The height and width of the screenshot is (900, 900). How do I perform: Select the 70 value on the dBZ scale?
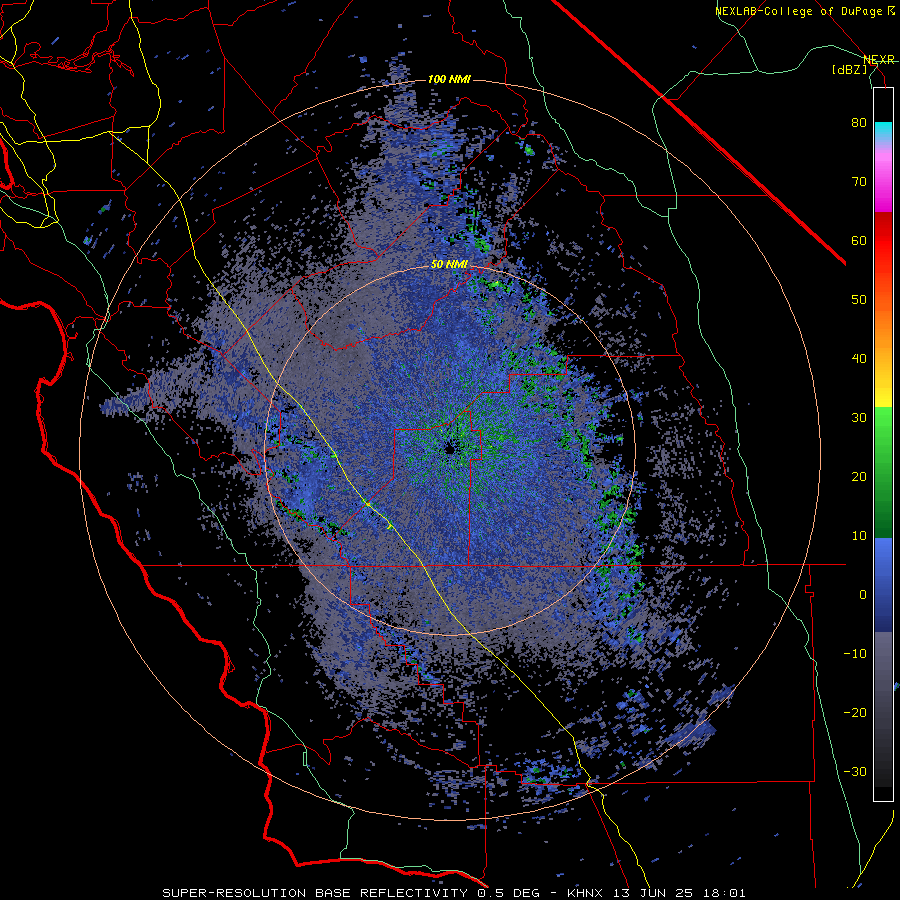(859, 181)
